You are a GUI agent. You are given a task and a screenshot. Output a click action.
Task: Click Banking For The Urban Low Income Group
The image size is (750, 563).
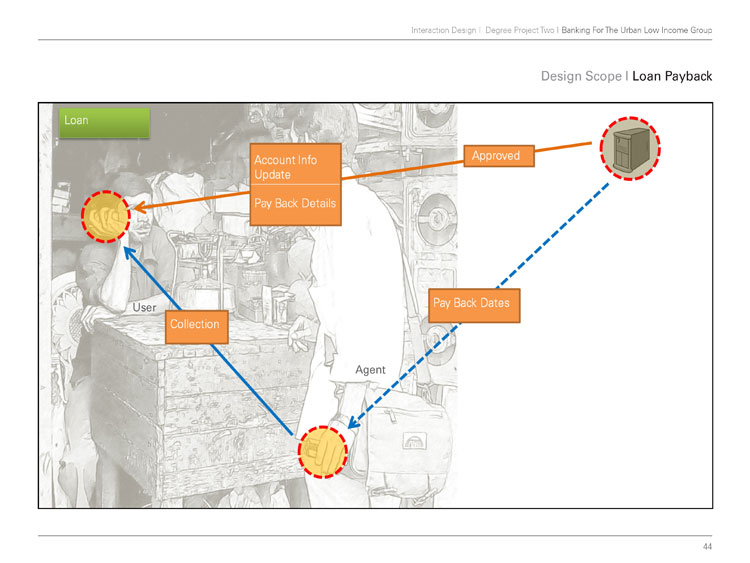click(637, 30)
